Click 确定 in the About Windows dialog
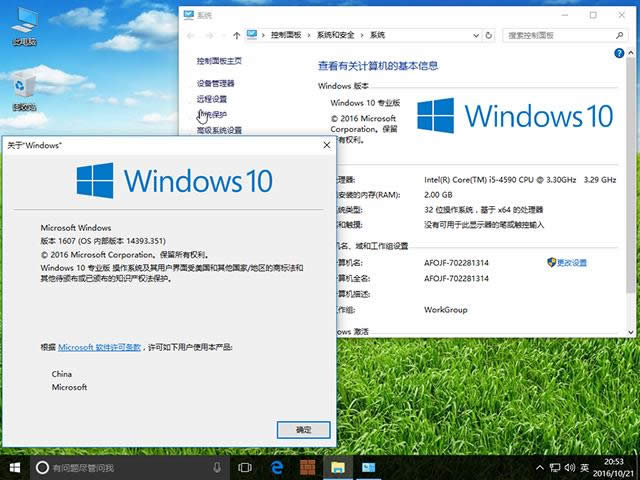Viewport: 640px width, 480px height. click(303, 429)
